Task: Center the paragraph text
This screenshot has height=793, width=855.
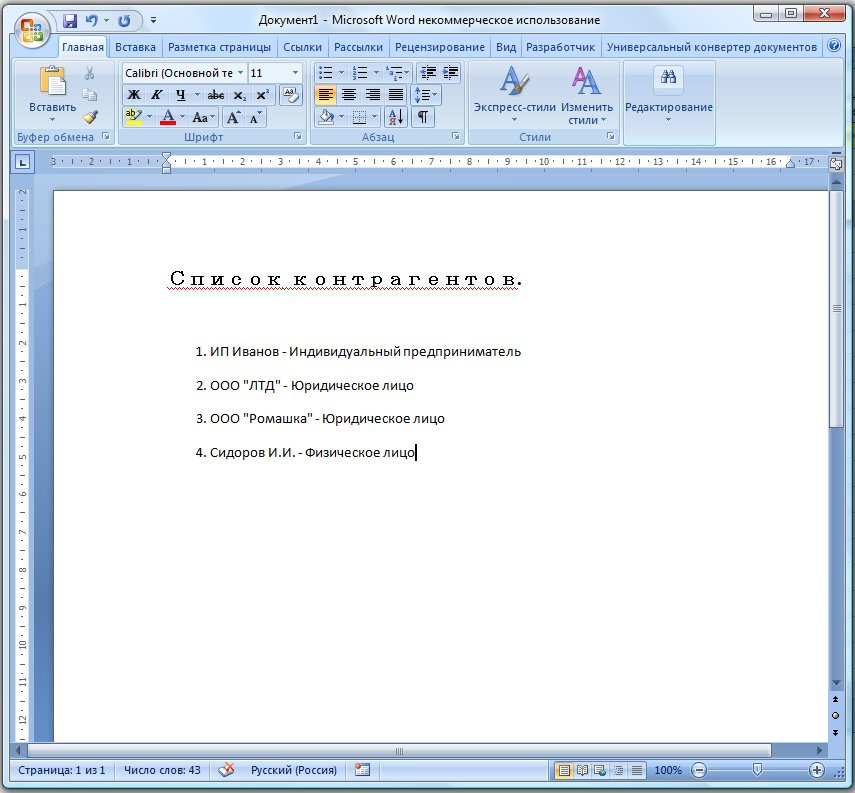Action: pyautogui.click(x=349, y=95)
